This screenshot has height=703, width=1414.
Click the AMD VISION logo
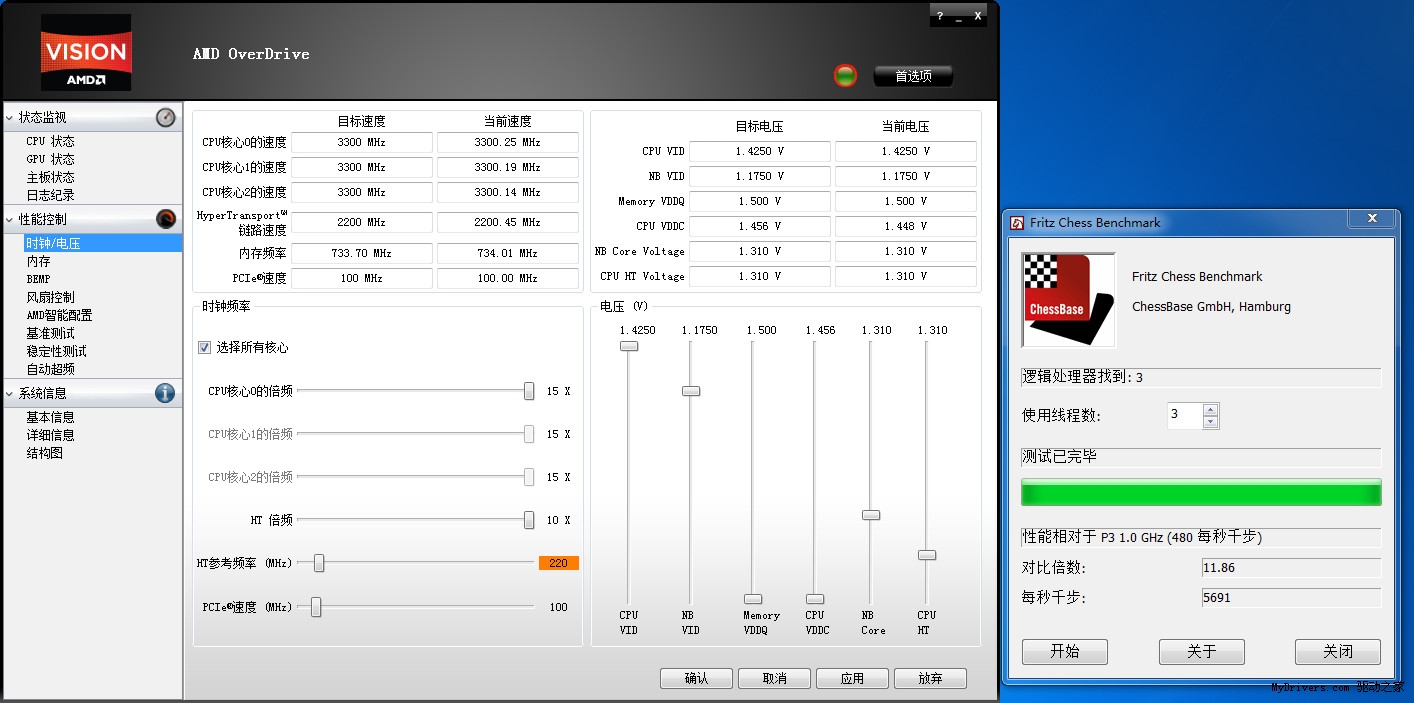(86, 52)
